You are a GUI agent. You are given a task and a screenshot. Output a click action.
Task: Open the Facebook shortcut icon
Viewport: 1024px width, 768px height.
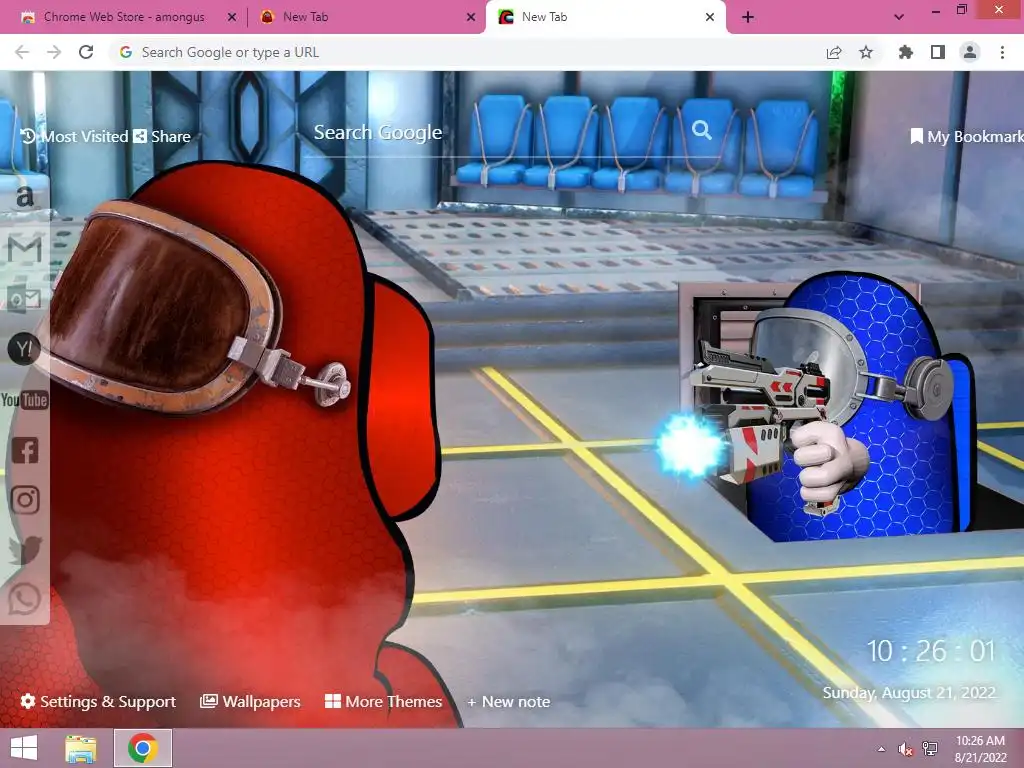(25, 450)
